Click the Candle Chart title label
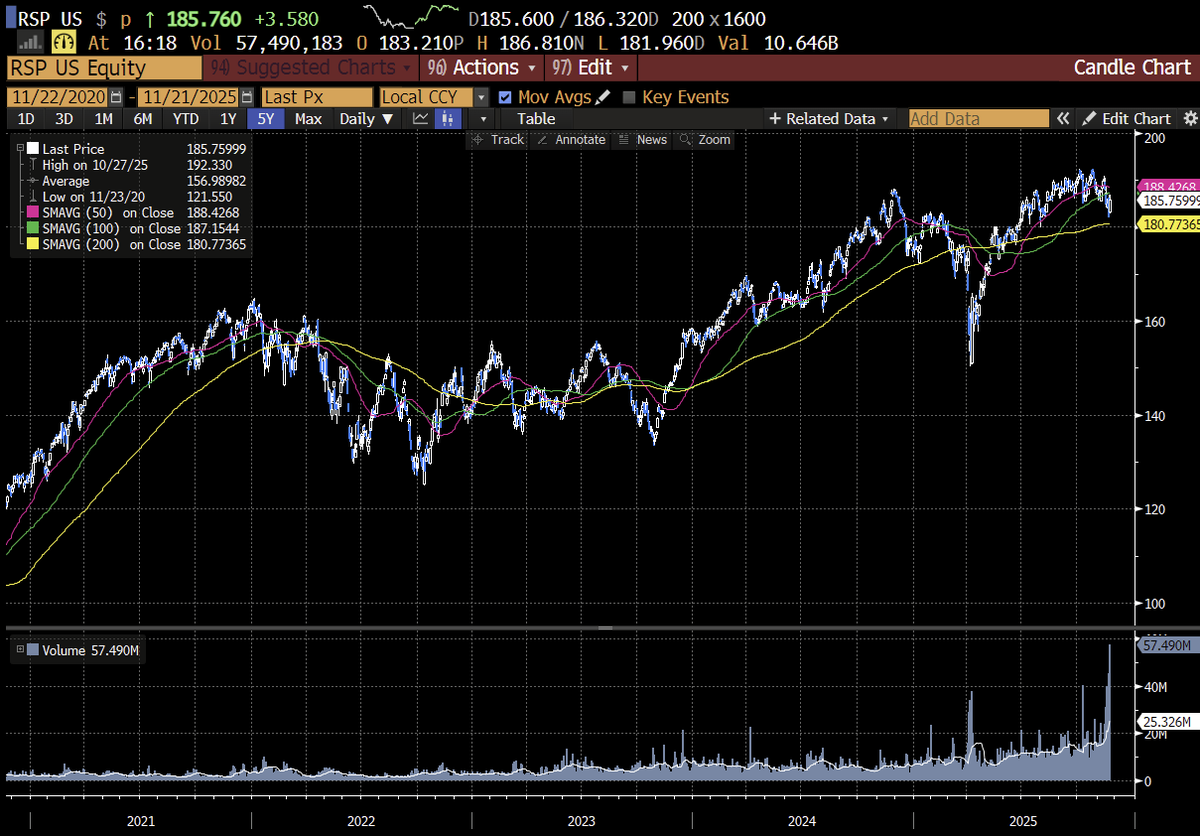1200x836 pixels. tap(1132, 68)
